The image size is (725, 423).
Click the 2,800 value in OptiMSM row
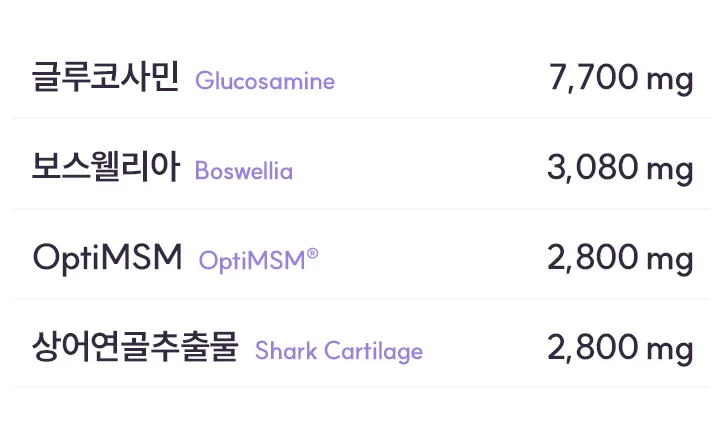(x=593, y=257)
